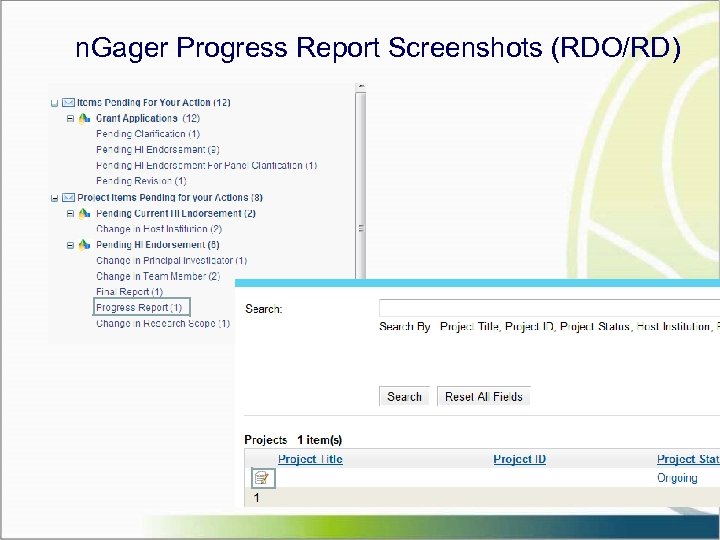The width and height of the screenshot is (720, 540).
Task: Click envelope icon beside Project Items Pending
Action: point(68,197)
